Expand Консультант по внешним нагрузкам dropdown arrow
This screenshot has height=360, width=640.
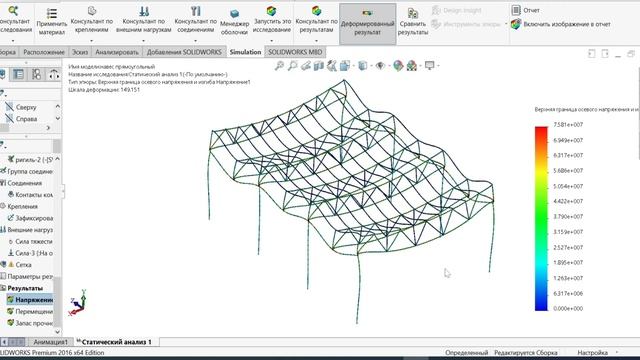[x=143, y=40]
